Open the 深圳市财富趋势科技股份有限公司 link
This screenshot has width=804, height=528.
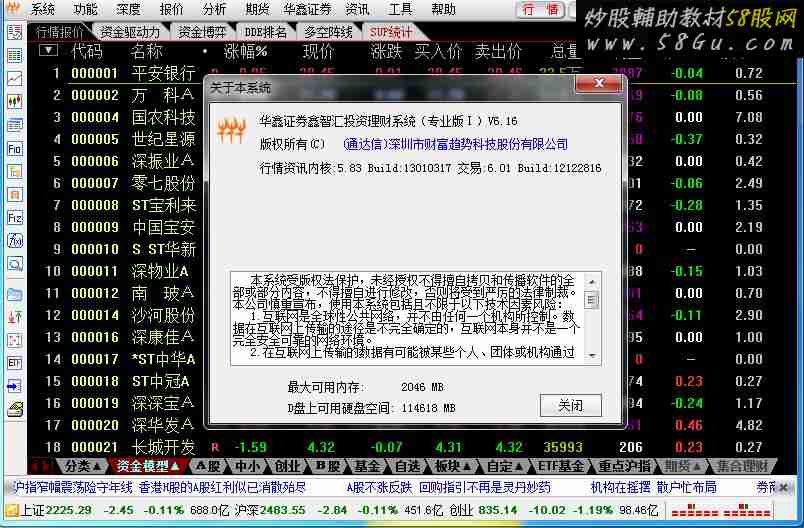[x=455, y=145]
